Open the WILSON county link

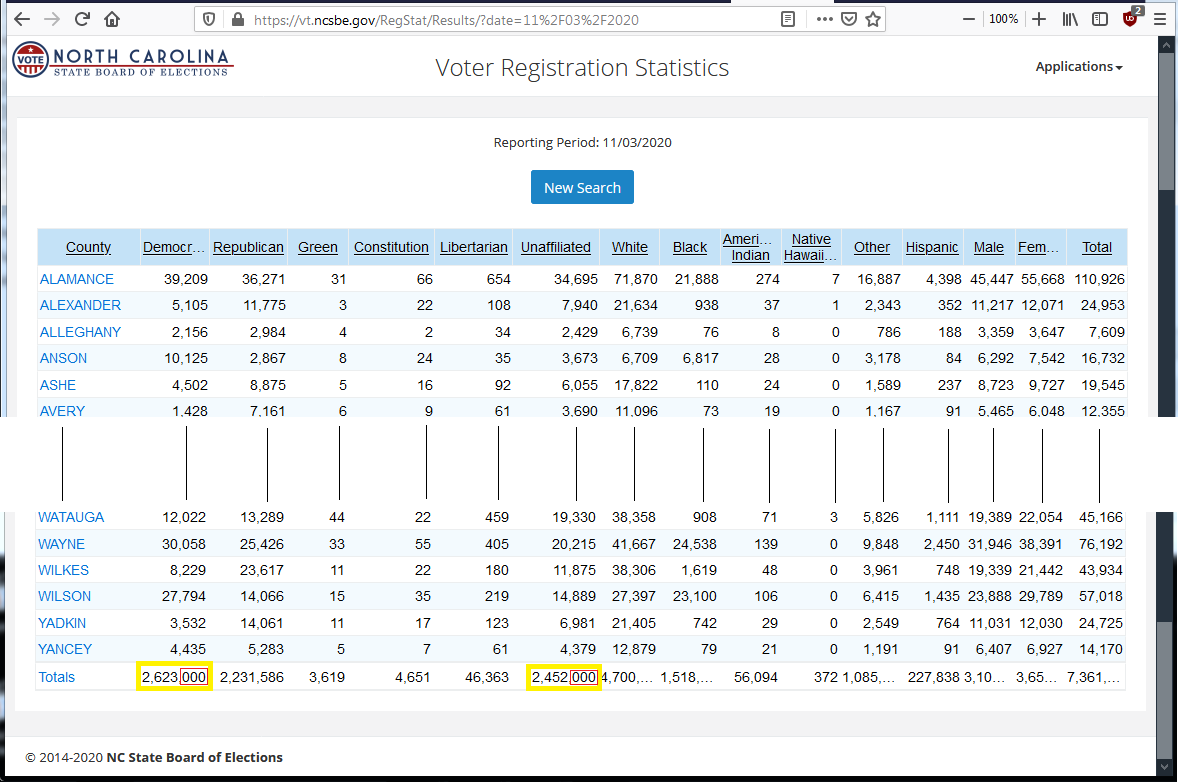[x=65, y=596]
